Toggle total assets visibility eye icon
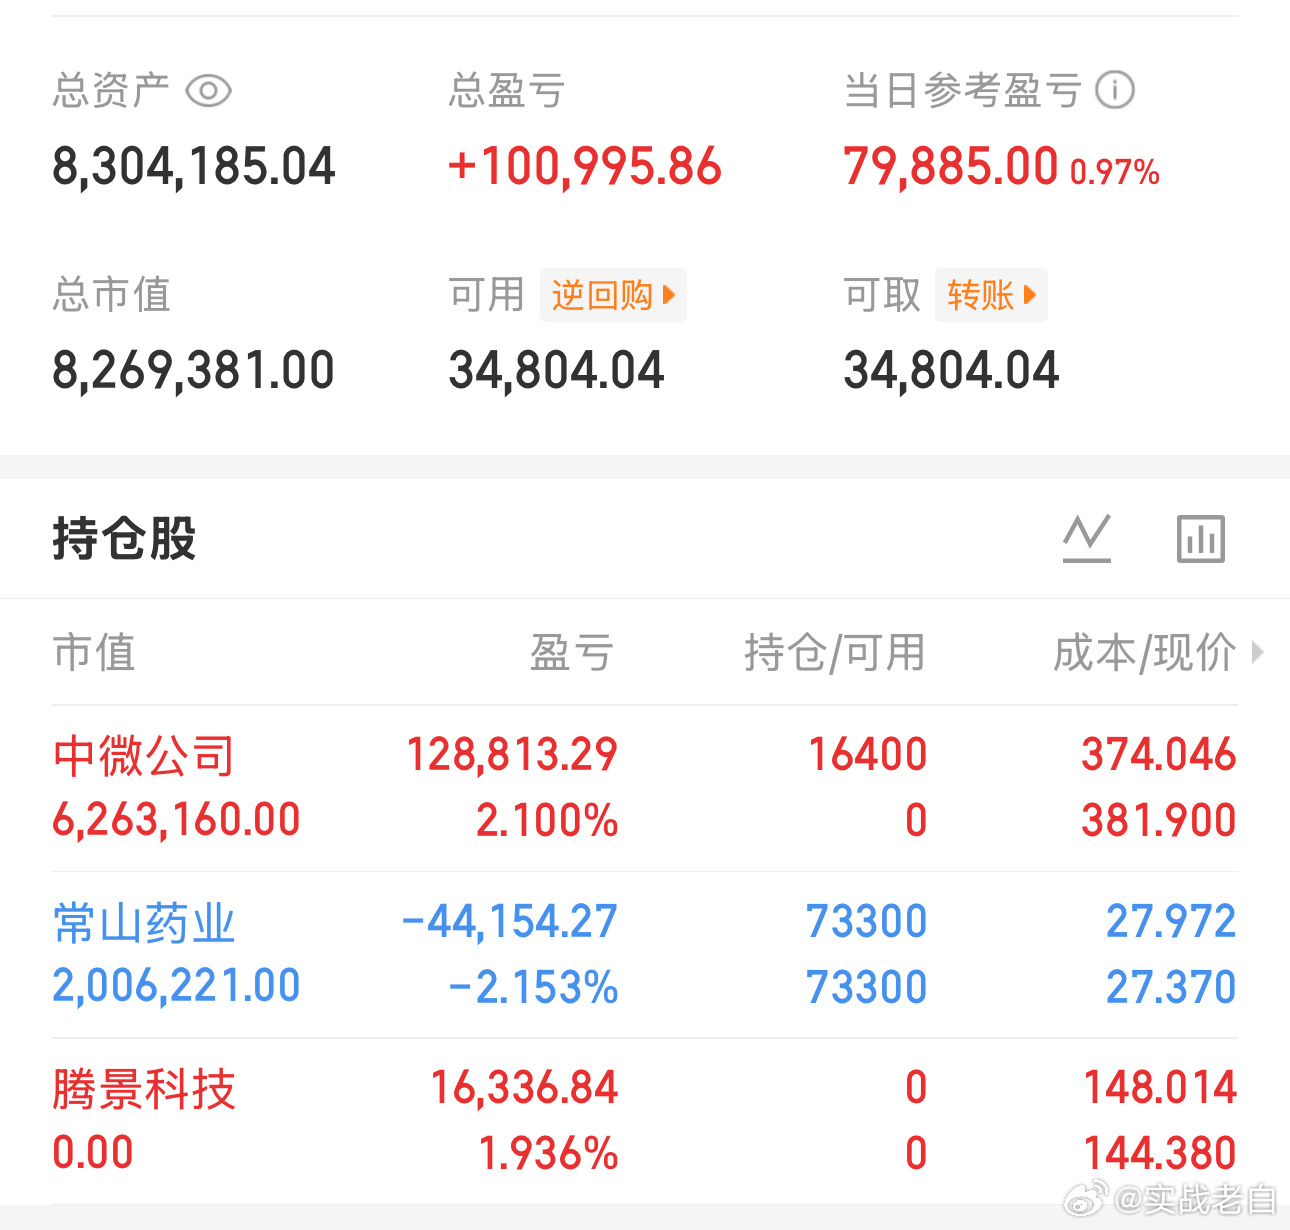This screenshot has width=1290, height=1230. click(209, 91)
